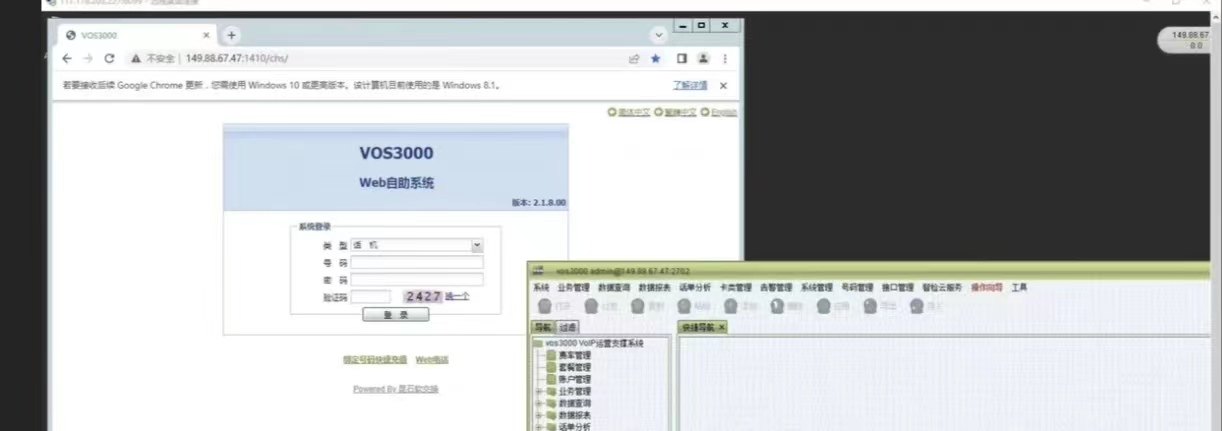Viewport: 1222px width, 431px height.
Task: Click 了解详情 link in update bar
Action: [x=690, y=86]
